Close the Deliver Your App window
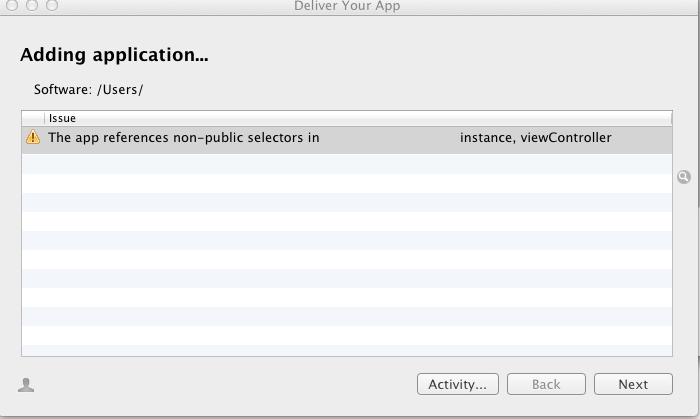700x419 pixels. [12, 5]
